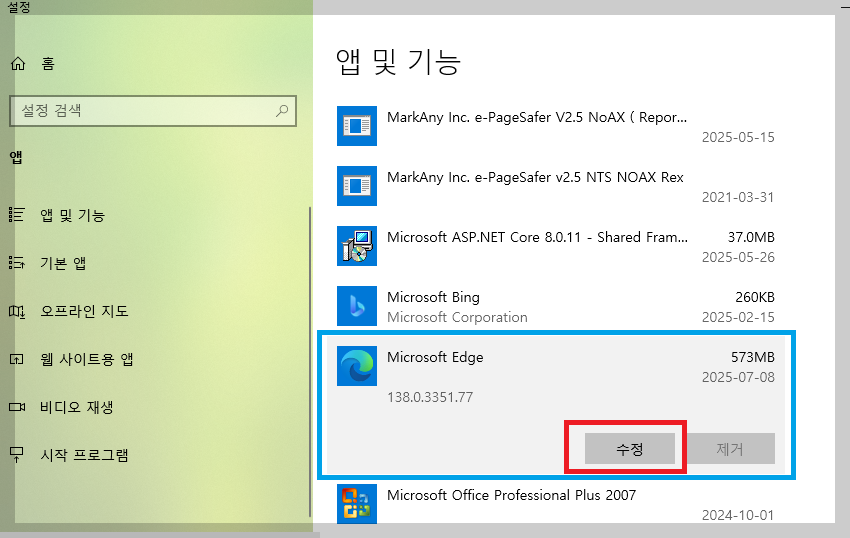Select the MarkAny e-PageSafer v2.5 NTS NOAX Rex entry
Image resolution: width=850 pixels, height=538 pixels.
tap(535, 177)
